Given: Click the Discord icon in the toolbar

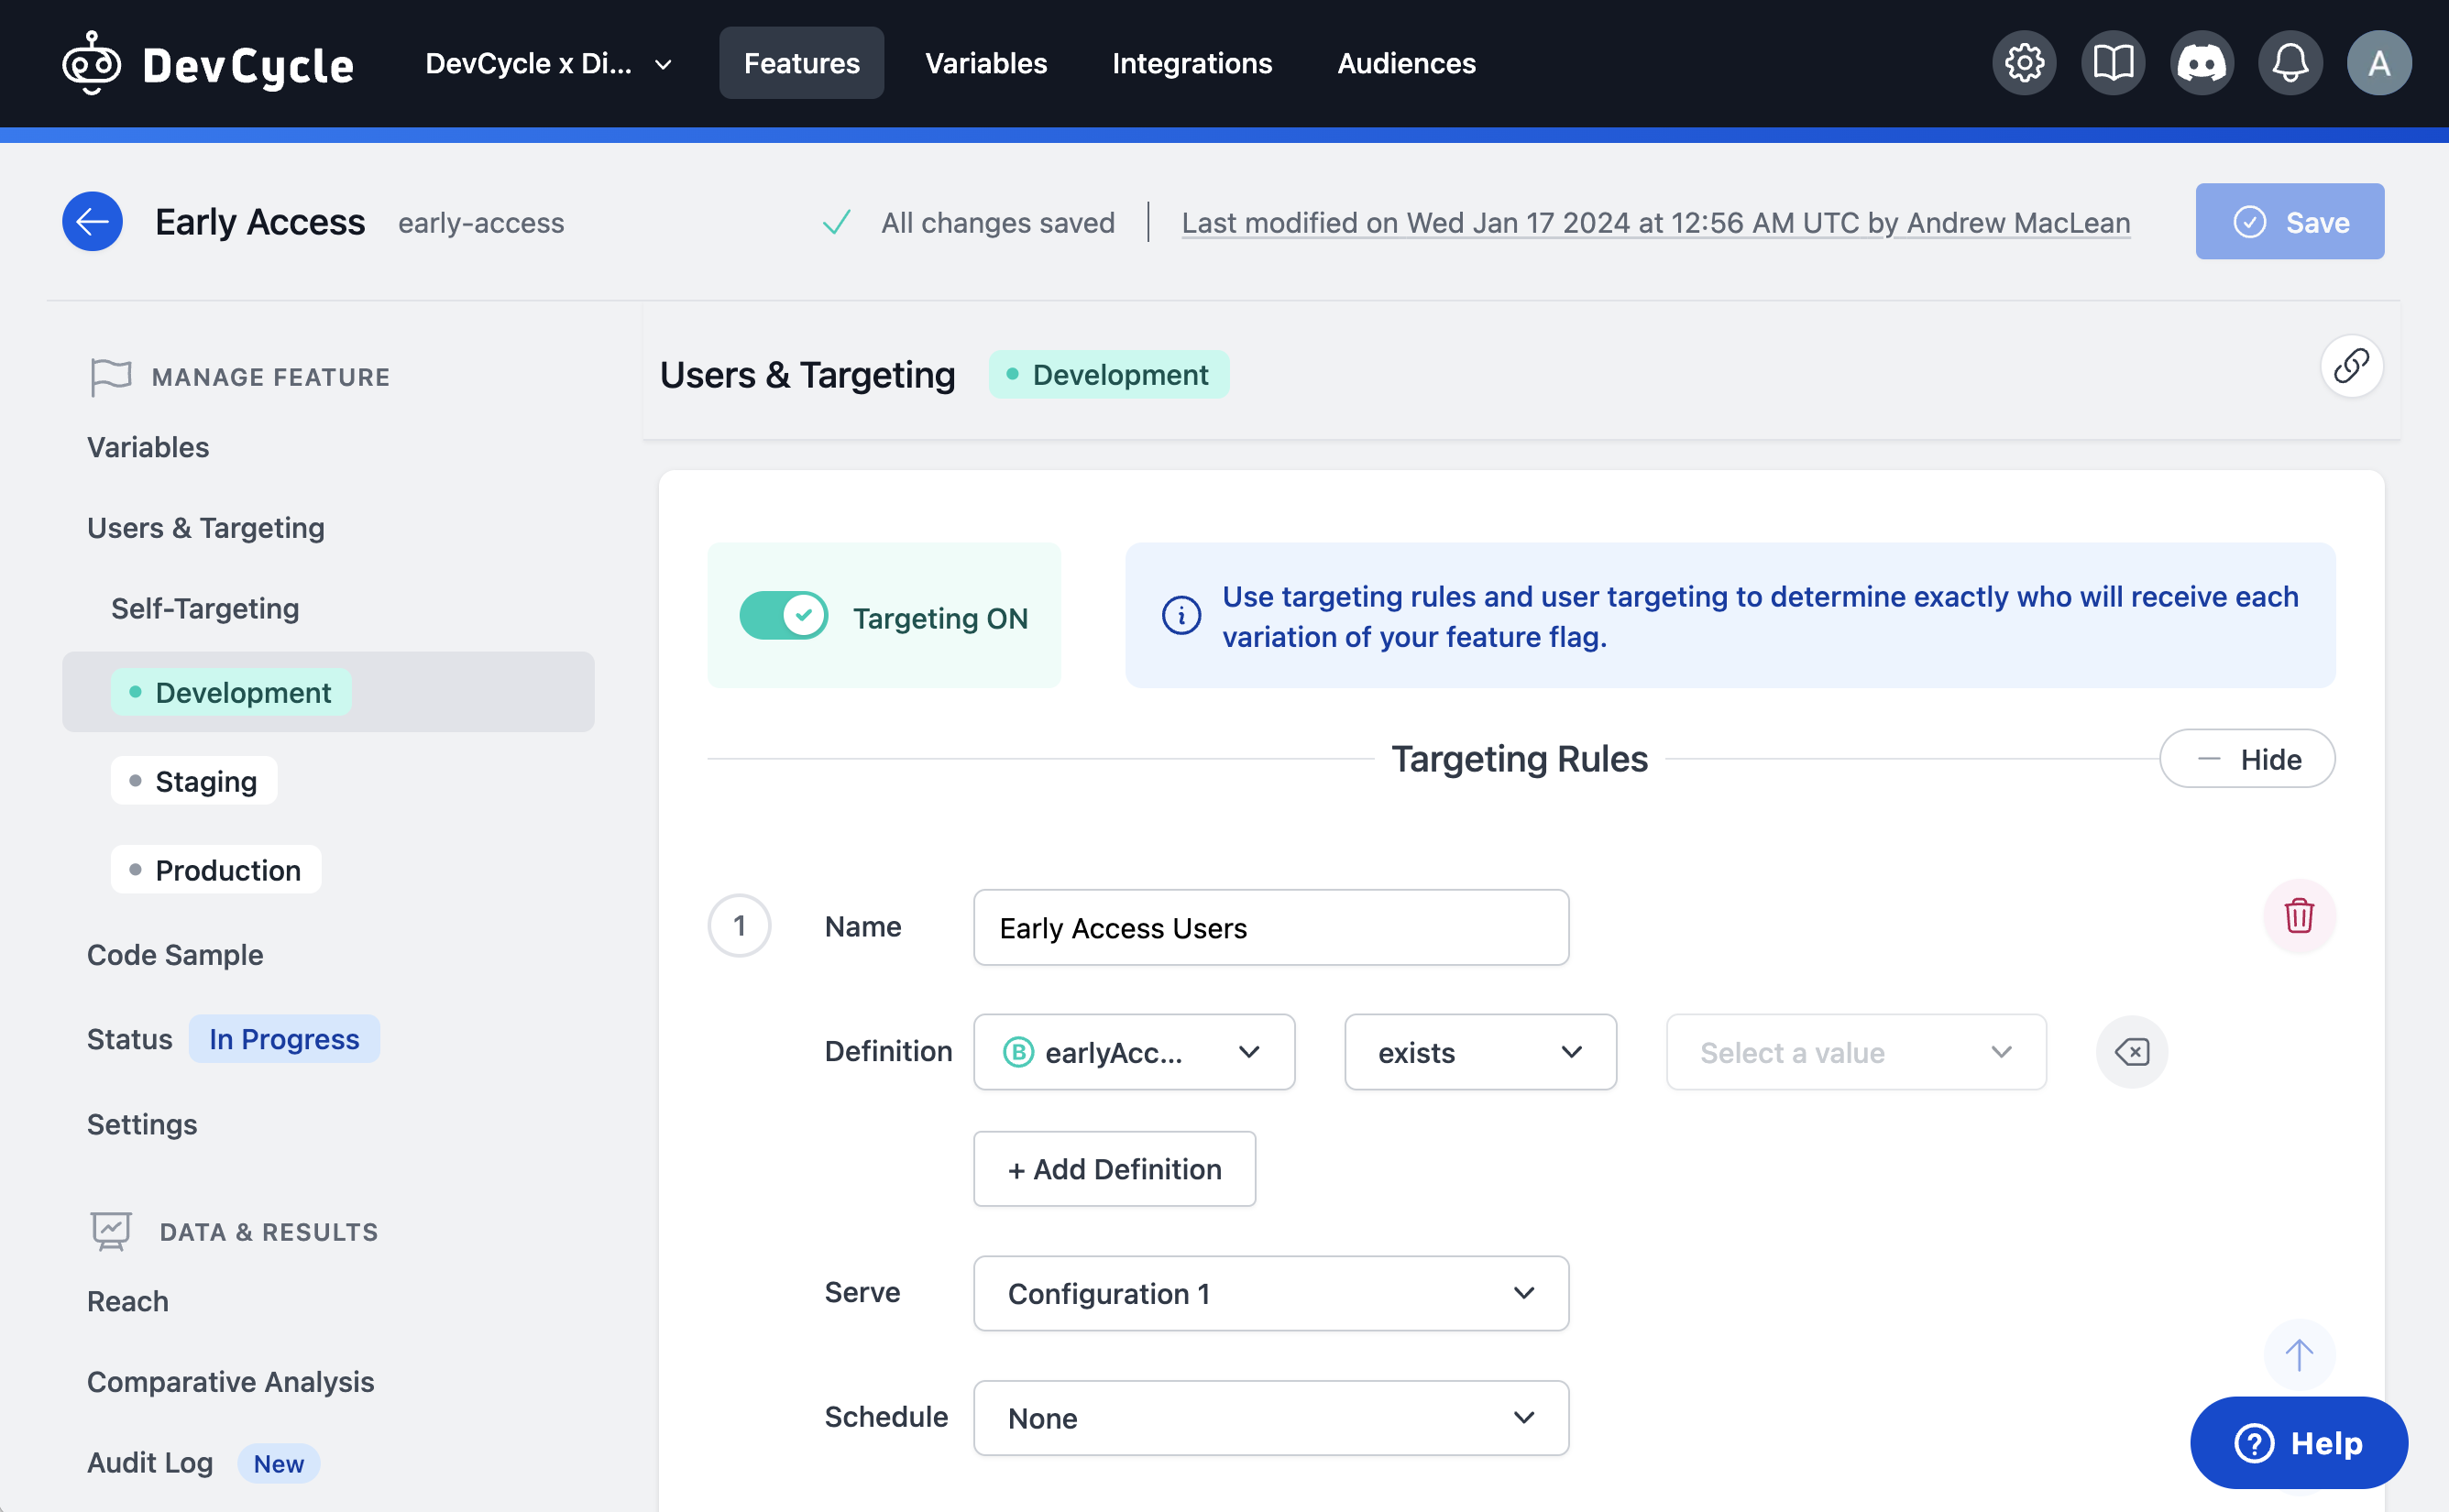Looking at the screenshot, I should pyautogui.click(x=2202, y=61).
